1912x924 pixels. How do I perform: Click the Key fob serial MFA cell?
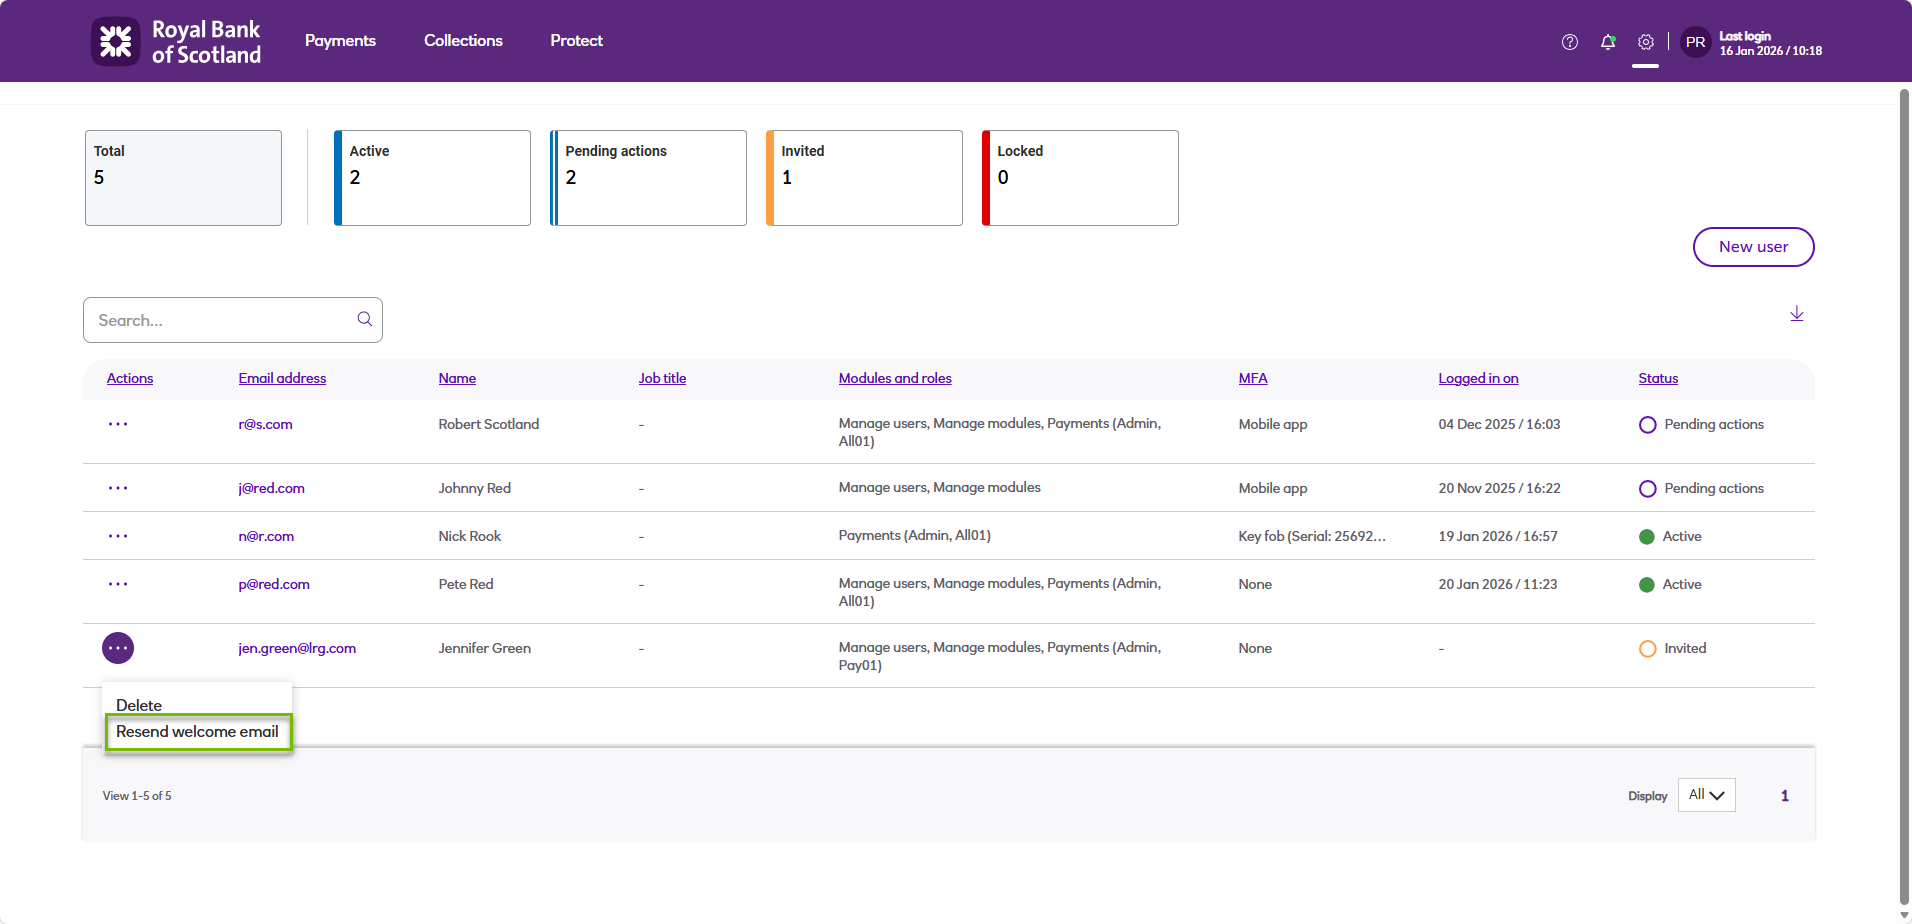tap(1312, 536)
